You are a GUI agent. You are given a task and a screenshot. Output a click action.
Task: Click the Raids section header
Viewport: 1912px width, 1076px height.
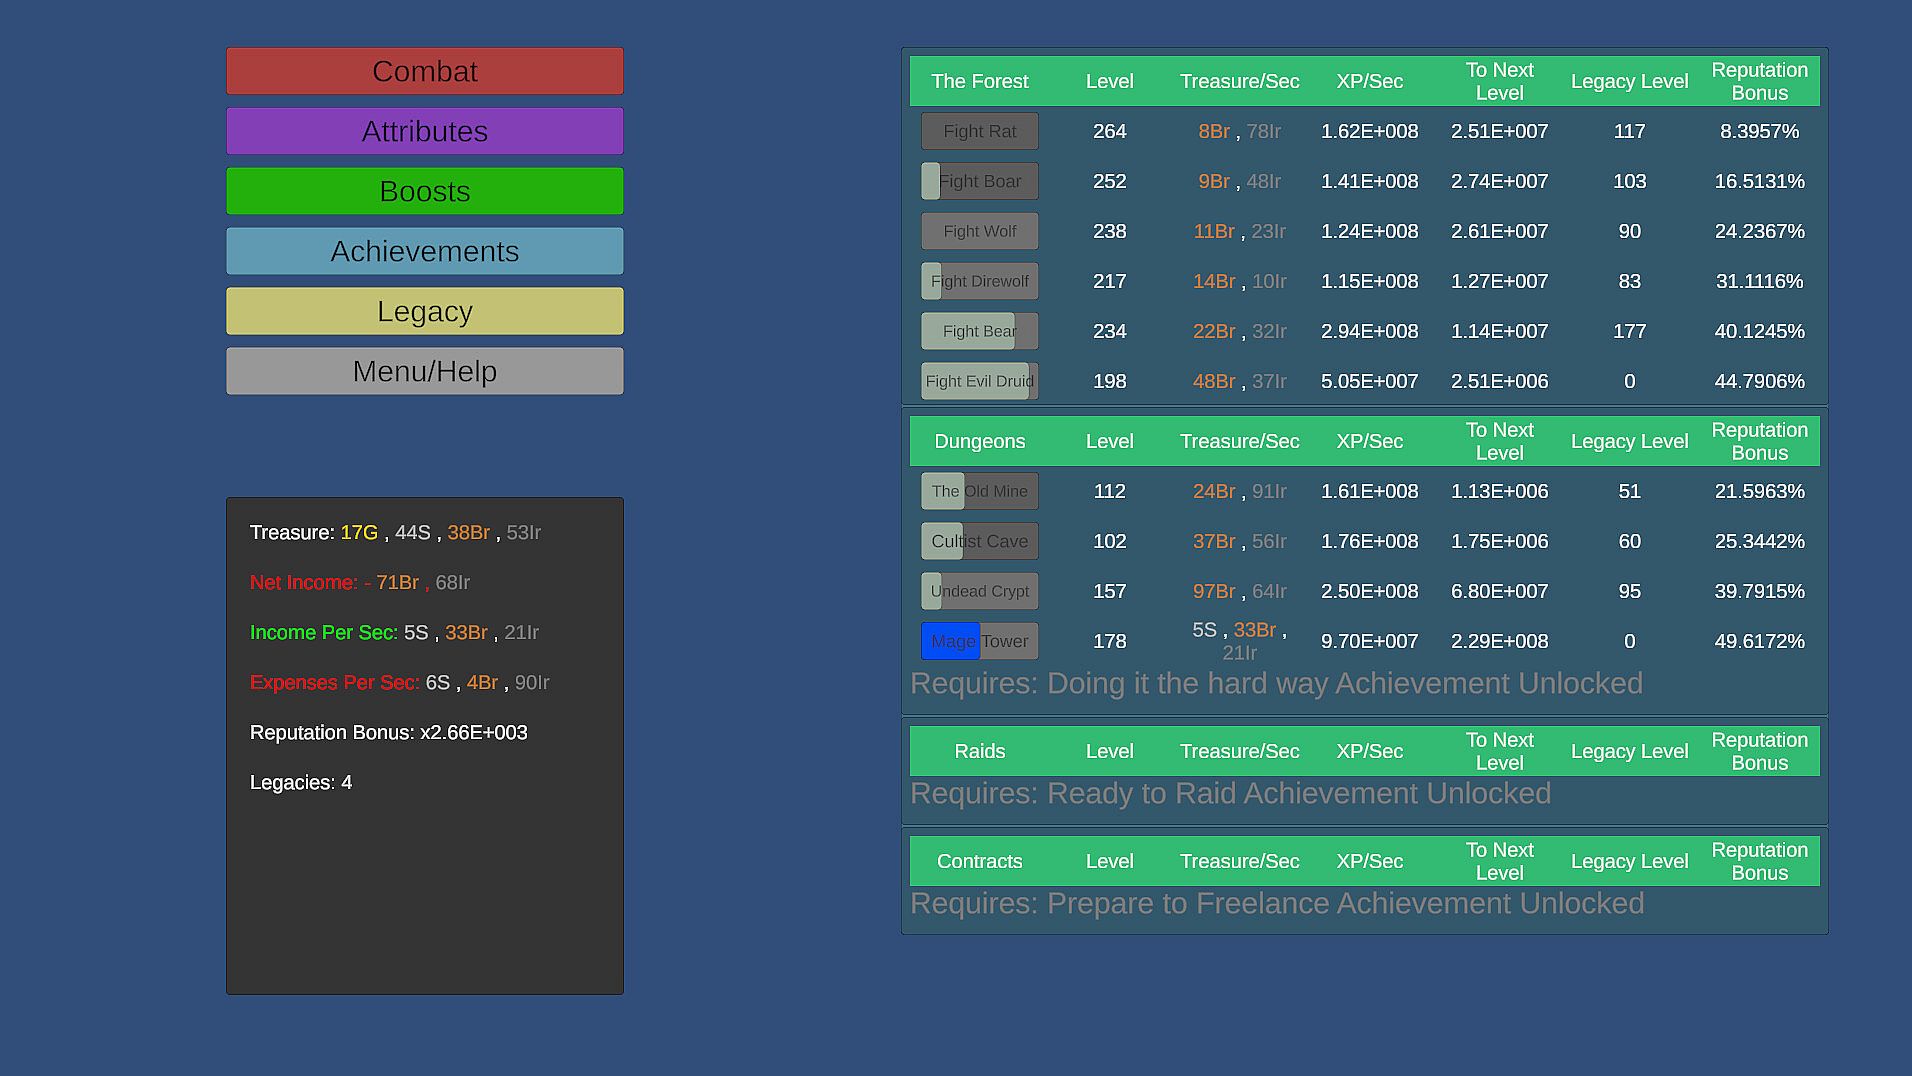pos(979,751)
